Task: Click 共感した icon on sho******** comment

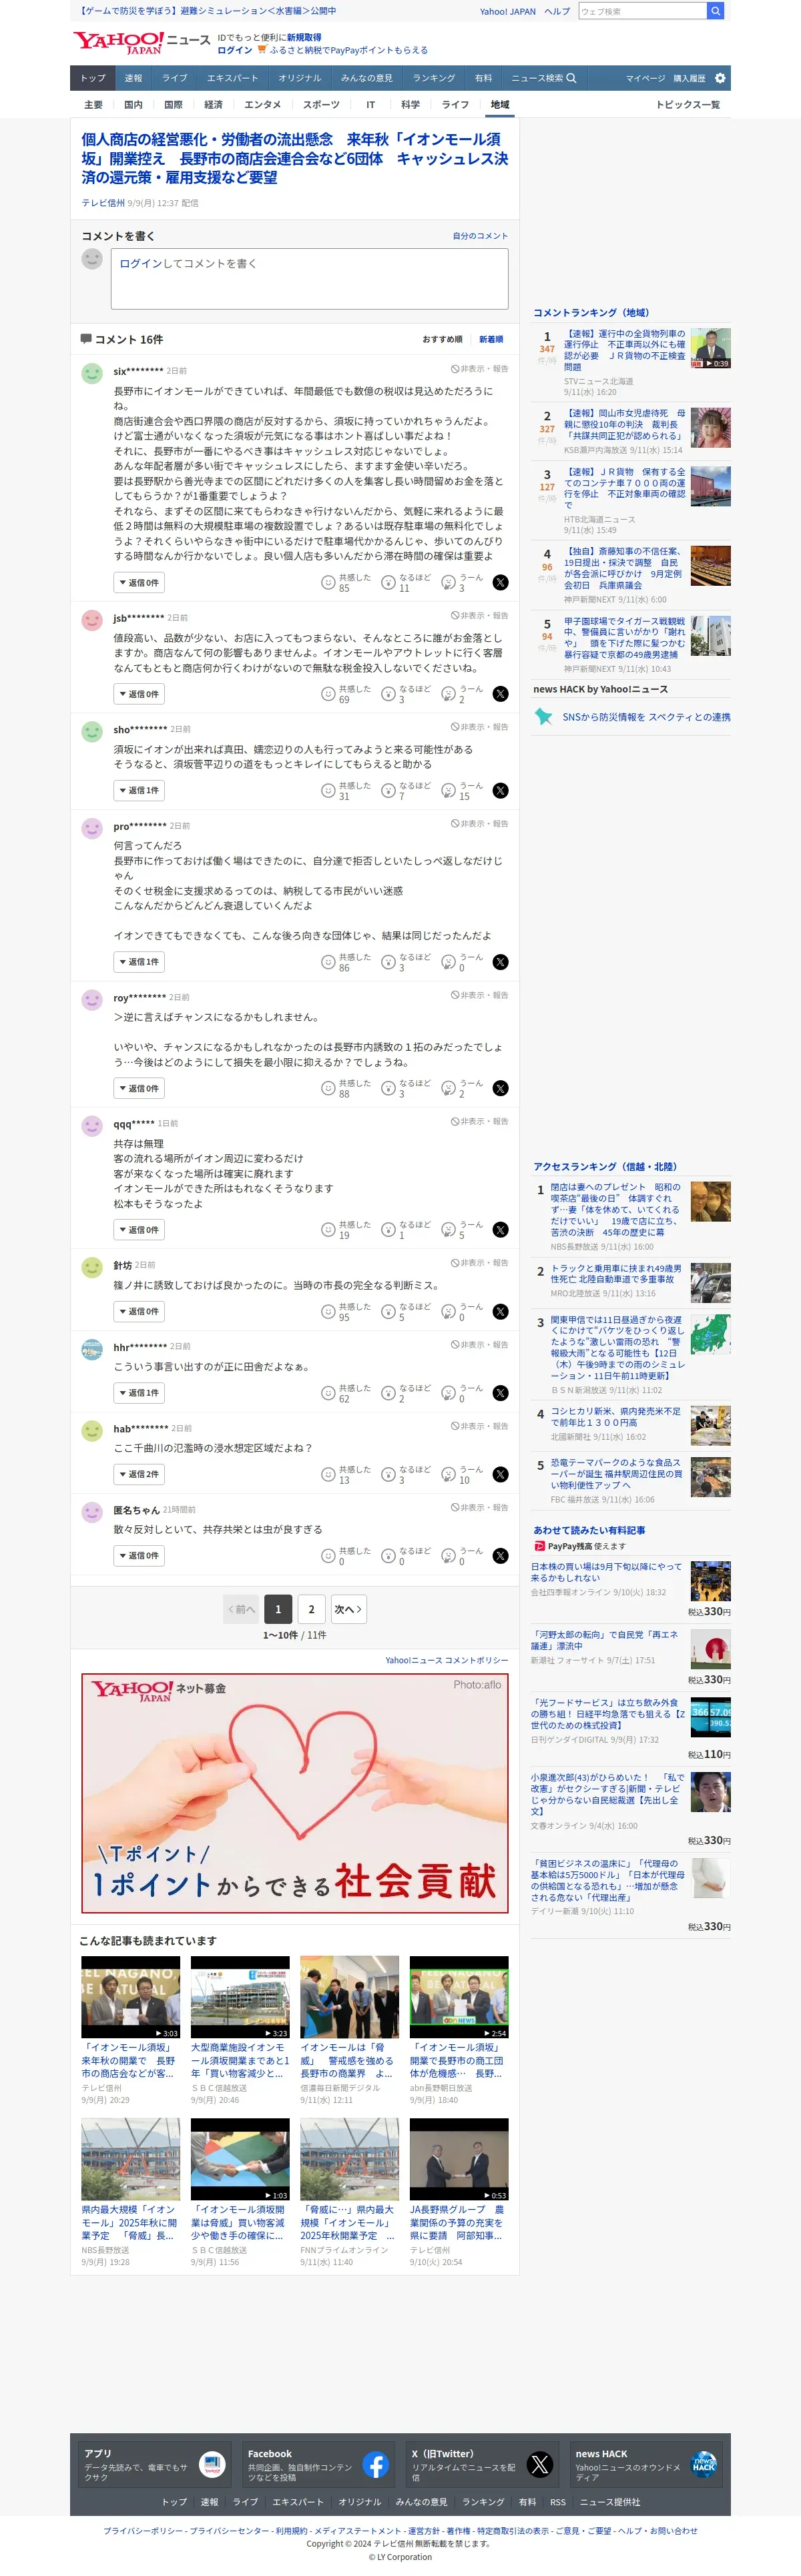Action: tap(328, 791)
